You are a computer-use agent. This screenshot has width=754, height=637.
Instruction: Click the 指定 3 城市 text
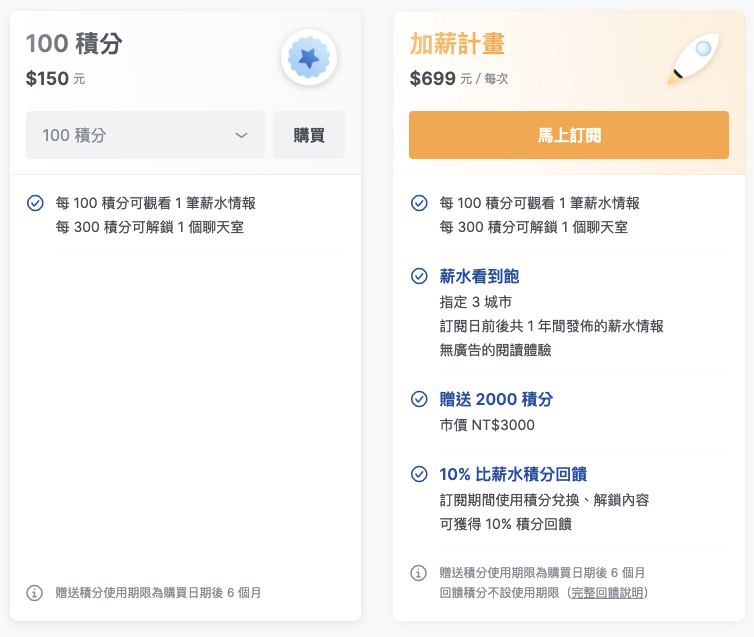pos(476,302)
